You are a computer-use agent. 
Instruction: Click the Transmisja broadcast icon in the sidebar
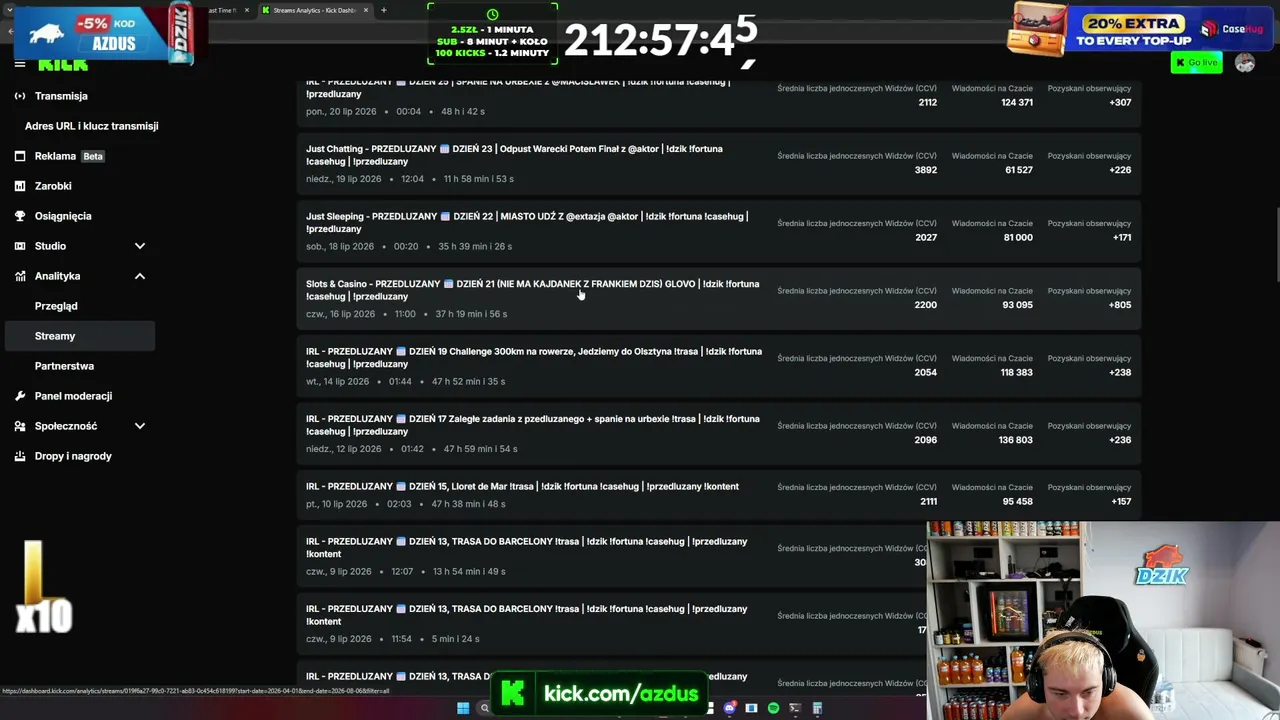click(20, 96)
